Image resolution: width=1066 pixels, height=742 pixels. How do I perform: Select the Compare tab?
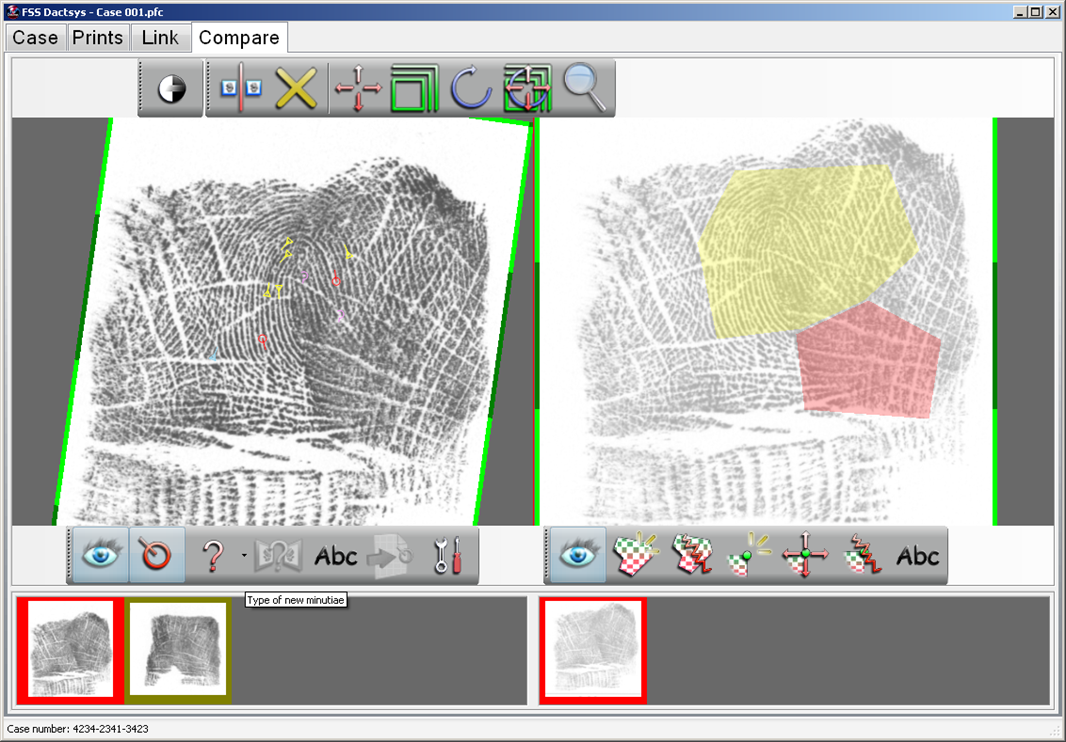coord(239,37)
